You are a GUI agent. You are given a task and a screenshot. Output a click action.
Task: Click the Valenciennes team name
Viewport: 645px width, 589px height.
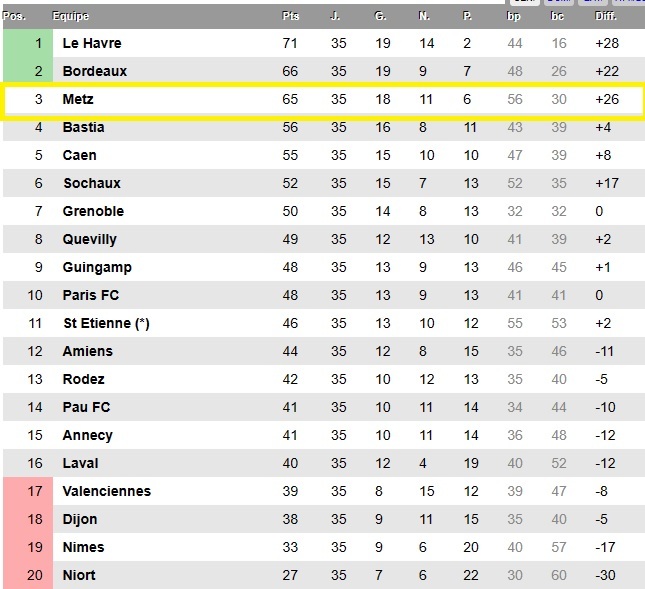pyautogui.click(x=106, y=492)
